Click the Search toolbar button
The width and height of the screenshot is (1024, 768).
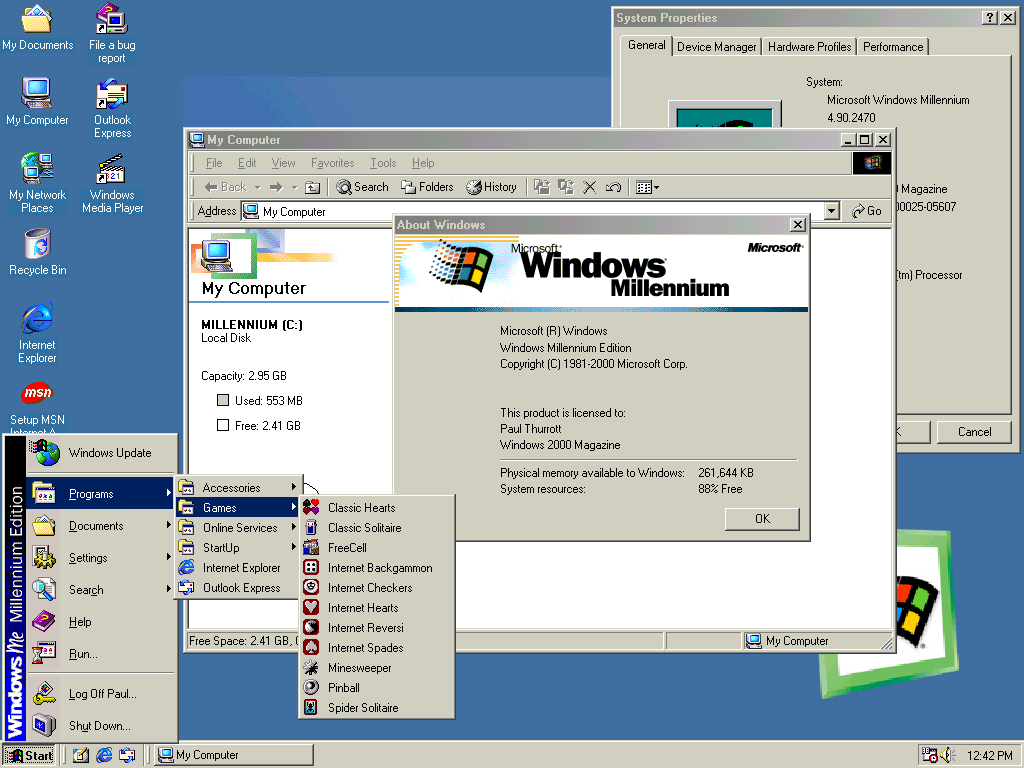click(362, 187)
